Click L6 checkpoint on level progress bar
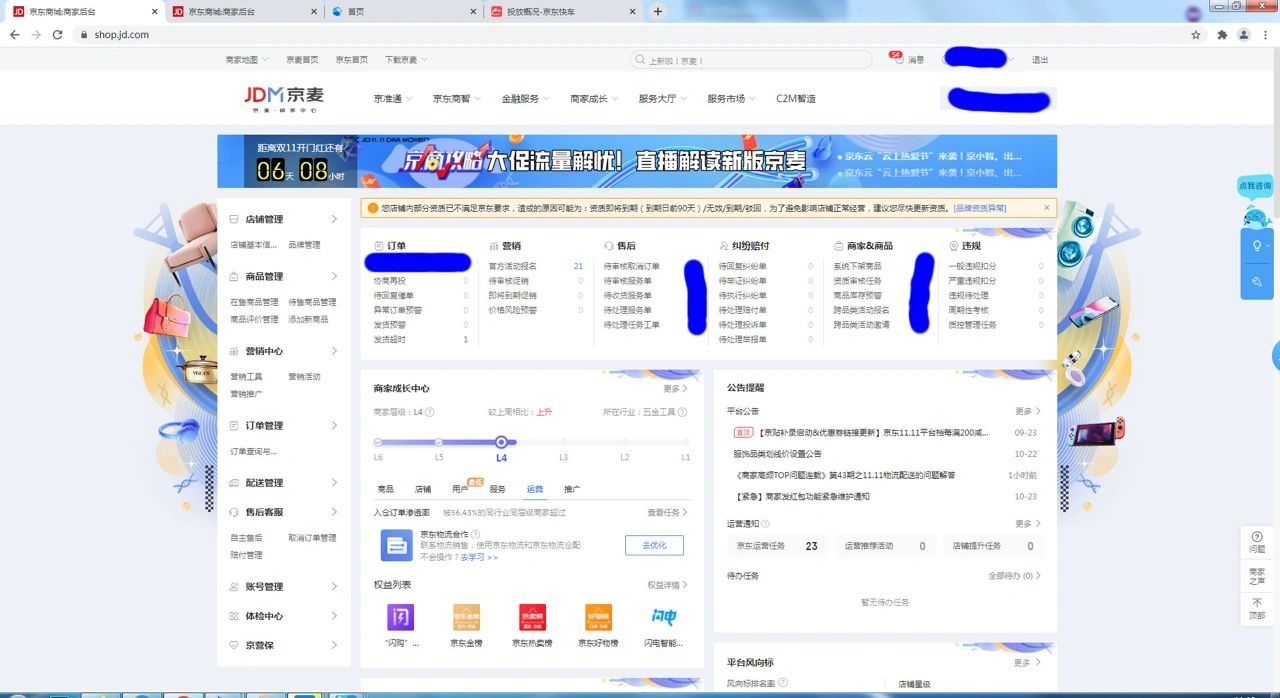This screenshot has height=698, width=1280. pos(378,442)
